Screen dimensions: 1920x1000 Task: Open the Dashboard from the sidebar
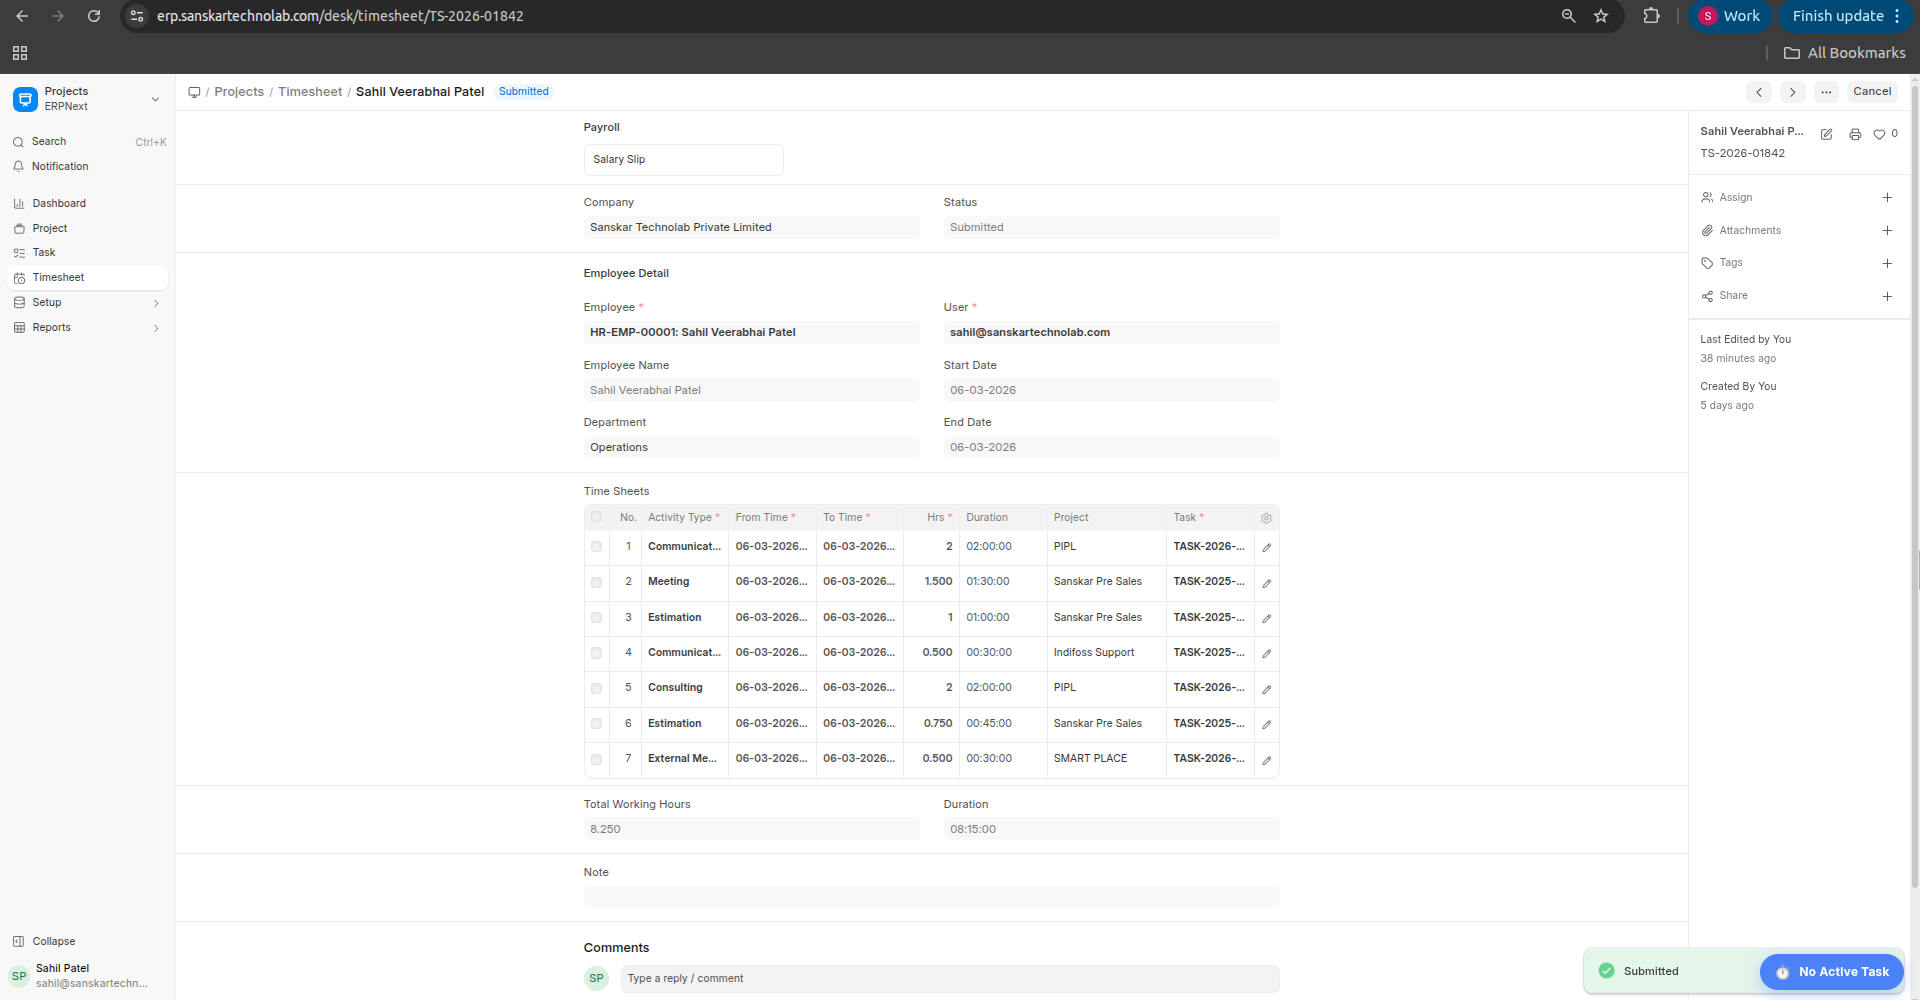(x=60, y=203)
